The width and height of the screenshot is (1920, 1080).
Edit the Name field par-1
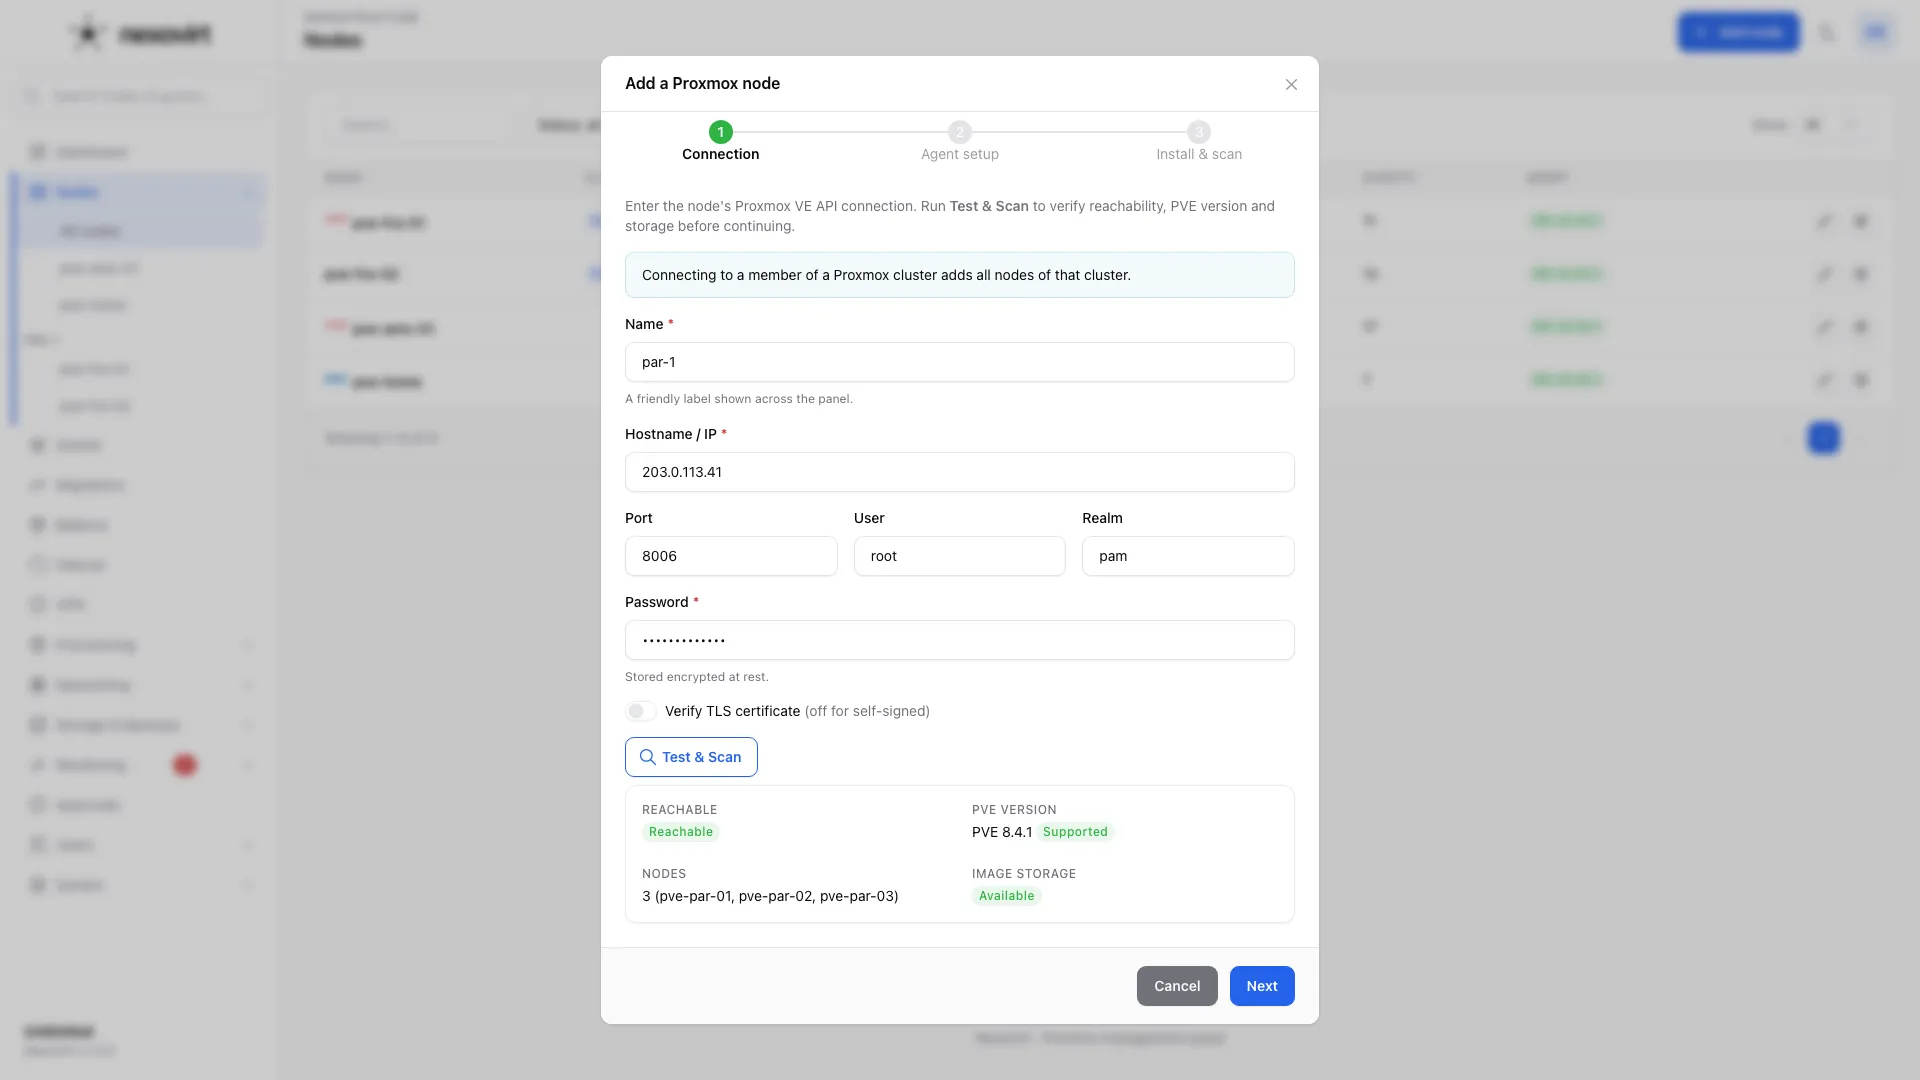tap(960, 362)
